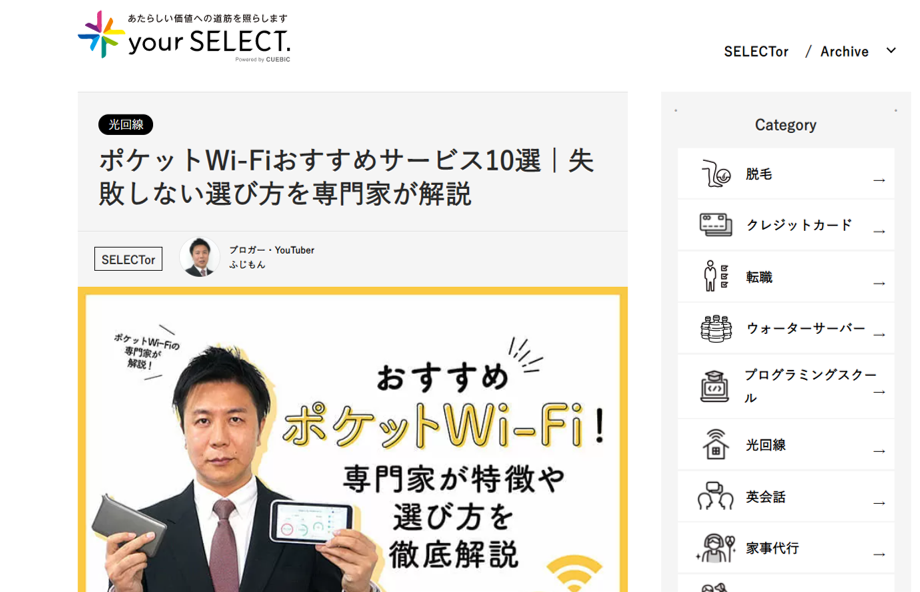Select the 光回線 house Wi-Fi icon
The height and width of the screenshot is (592, 920).
pos(715,444)
